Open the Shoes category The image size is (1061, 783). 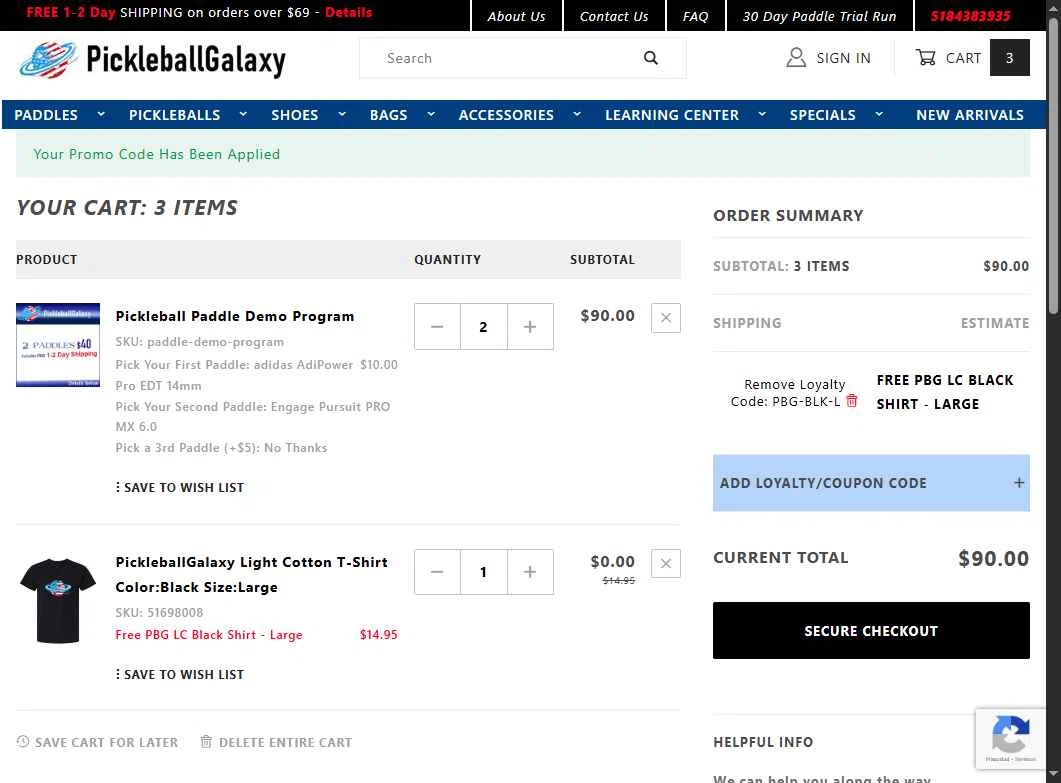click(x=294, y=115)
